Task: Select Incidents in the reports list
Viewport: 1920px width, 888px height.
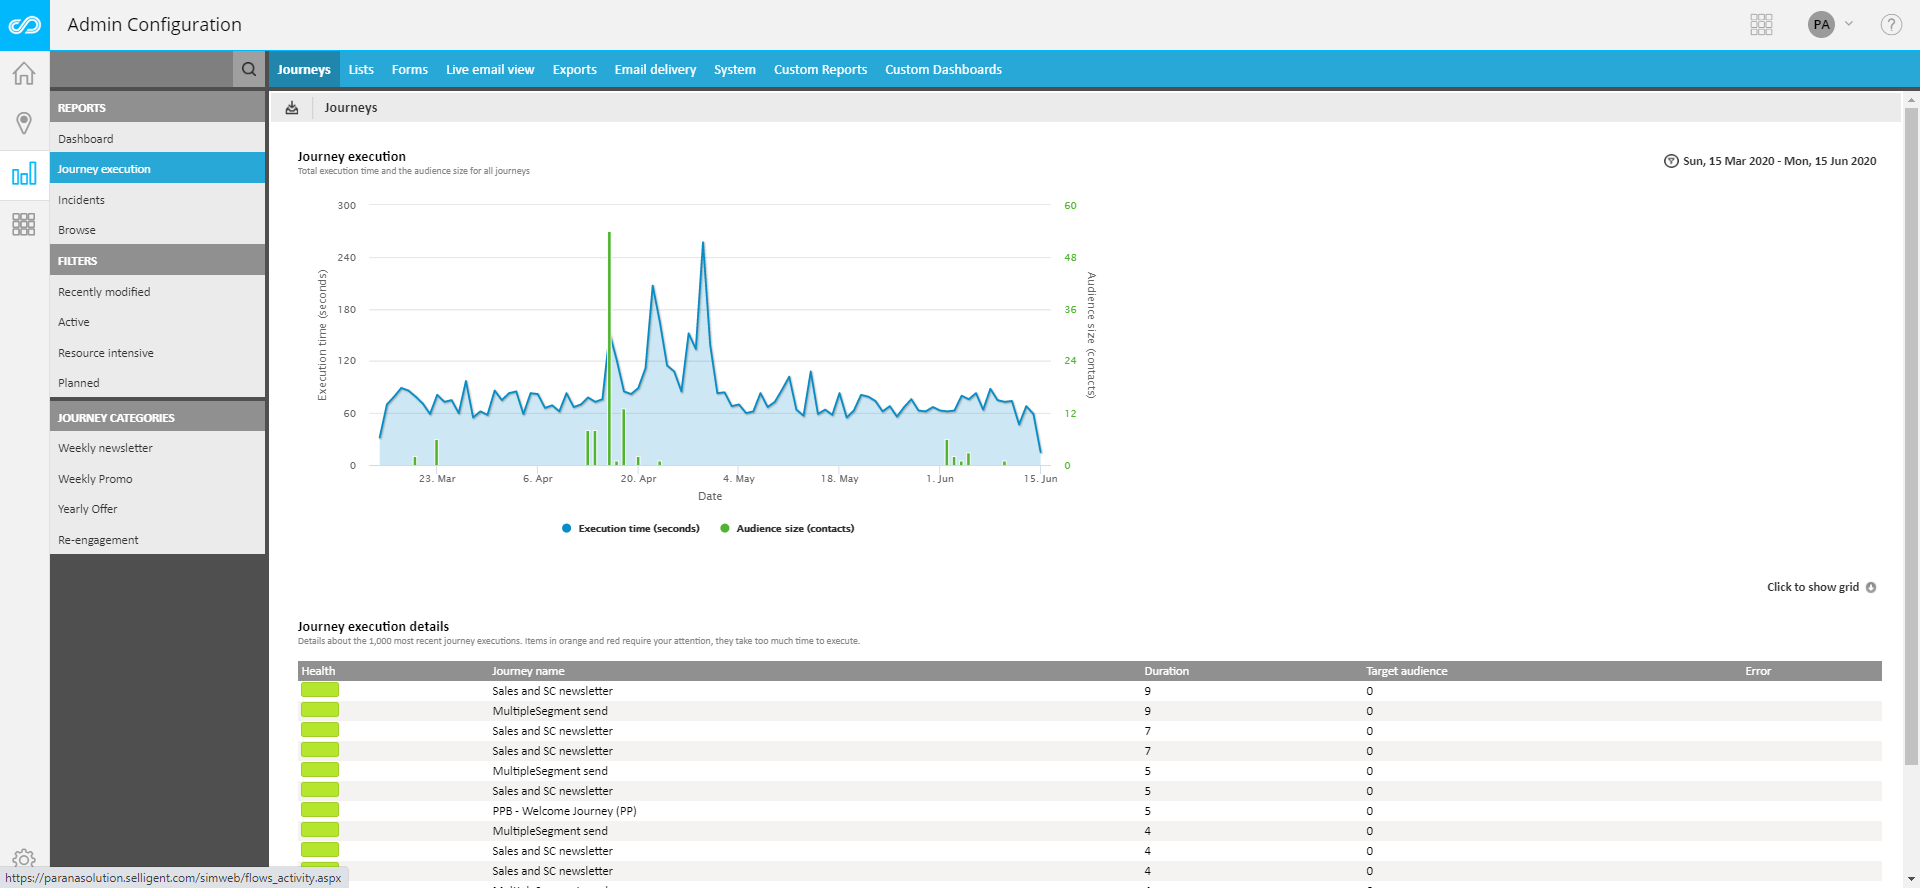Action: coord(82,200)
